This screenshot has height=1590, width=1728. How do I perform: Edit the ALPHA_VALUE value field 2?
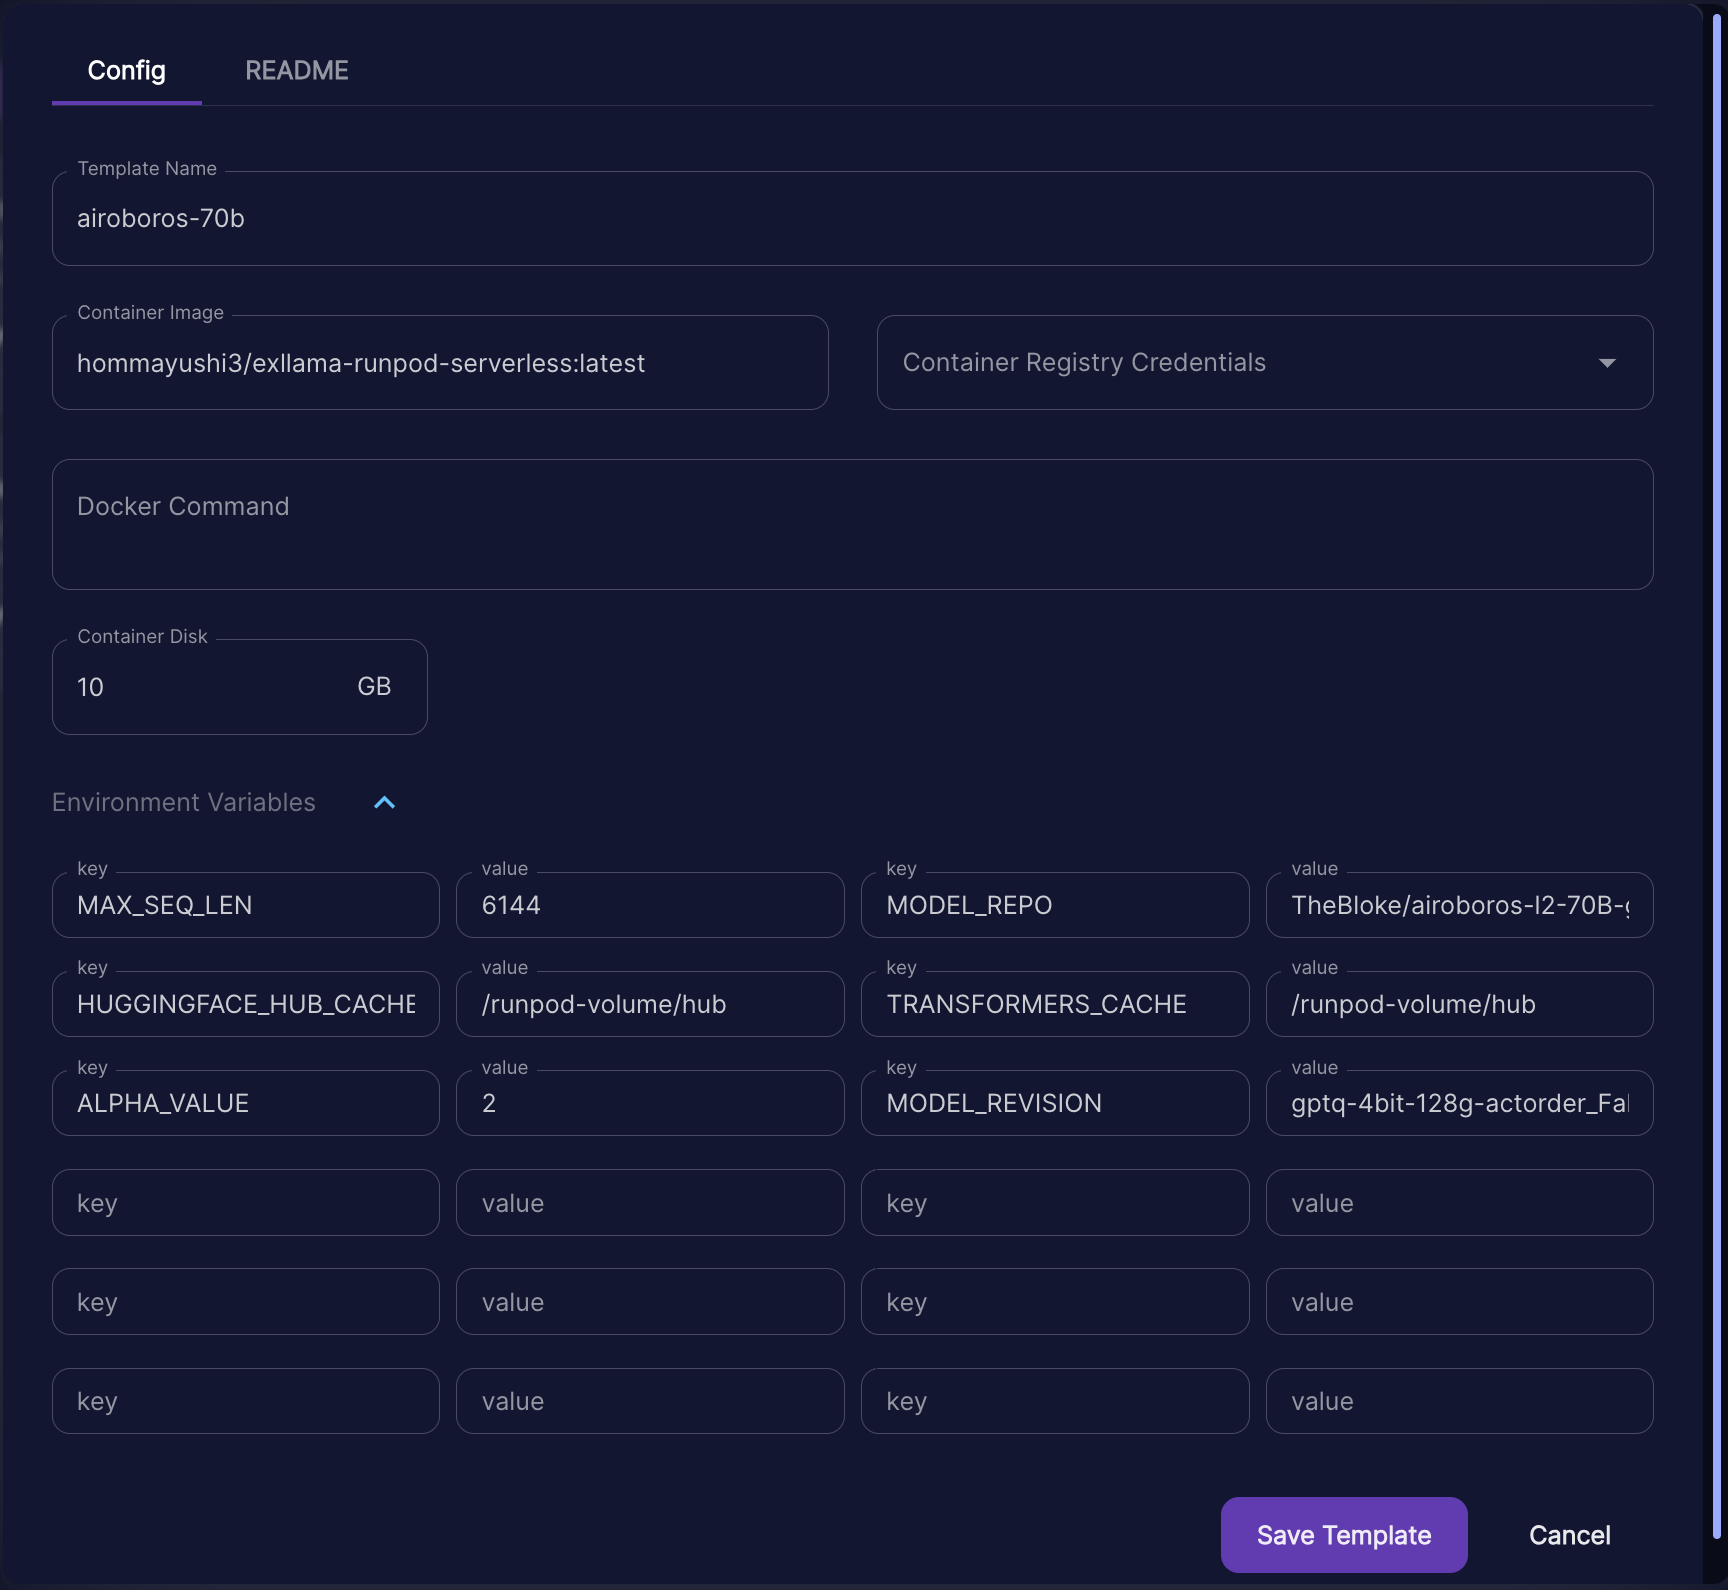[650, 1103]
